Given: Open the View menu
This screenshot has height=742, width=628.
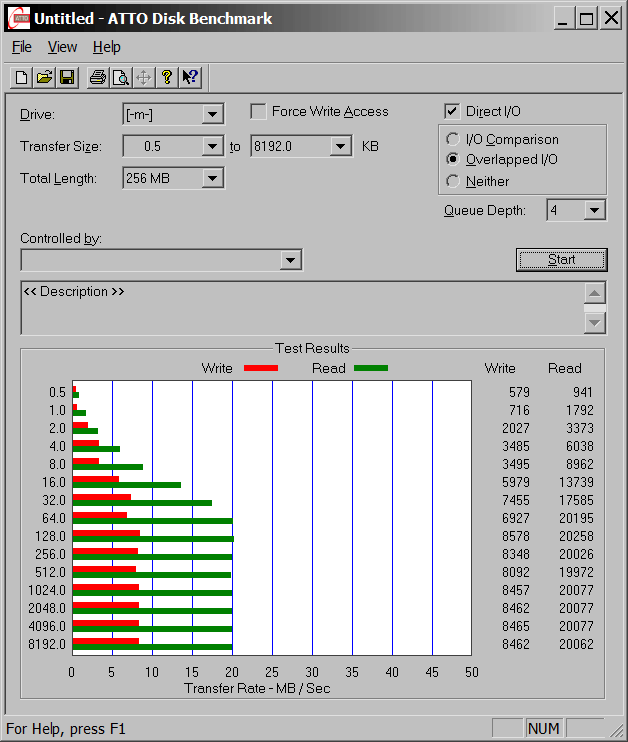Looking at the screenshot, I should [x=62, y=47].
